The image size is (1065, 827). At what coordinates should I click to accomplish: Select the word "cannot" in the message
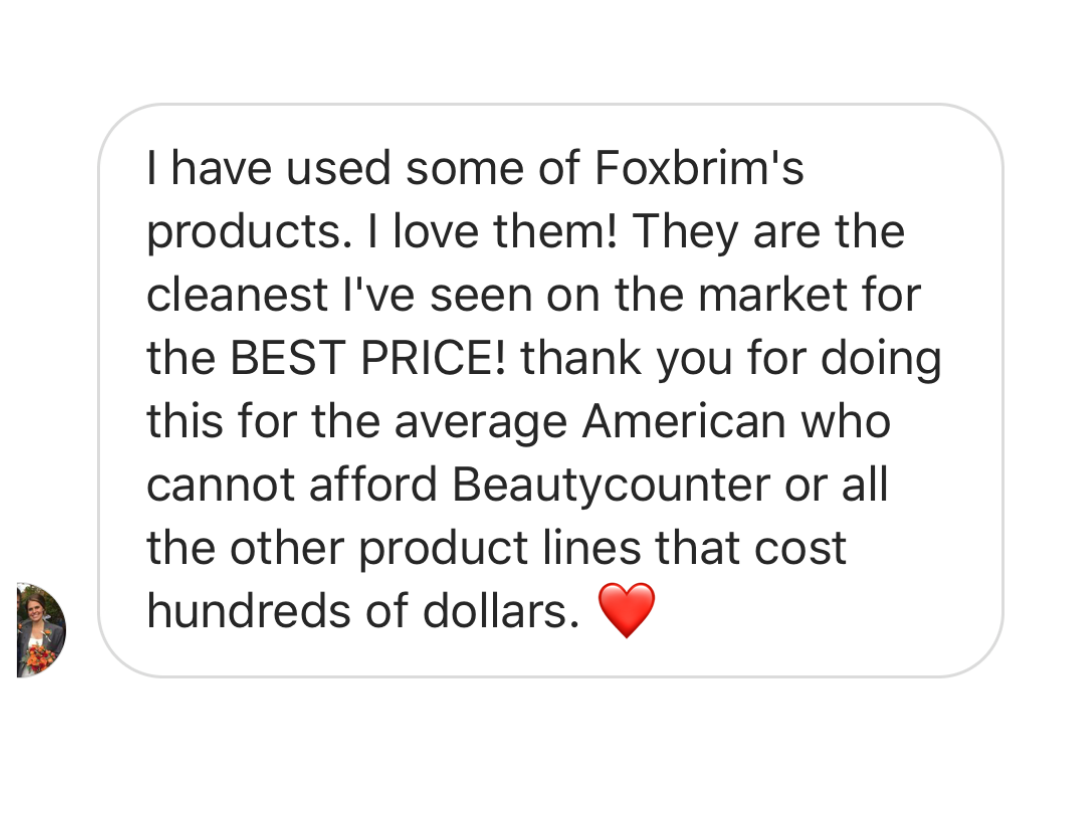coord(220,486)
